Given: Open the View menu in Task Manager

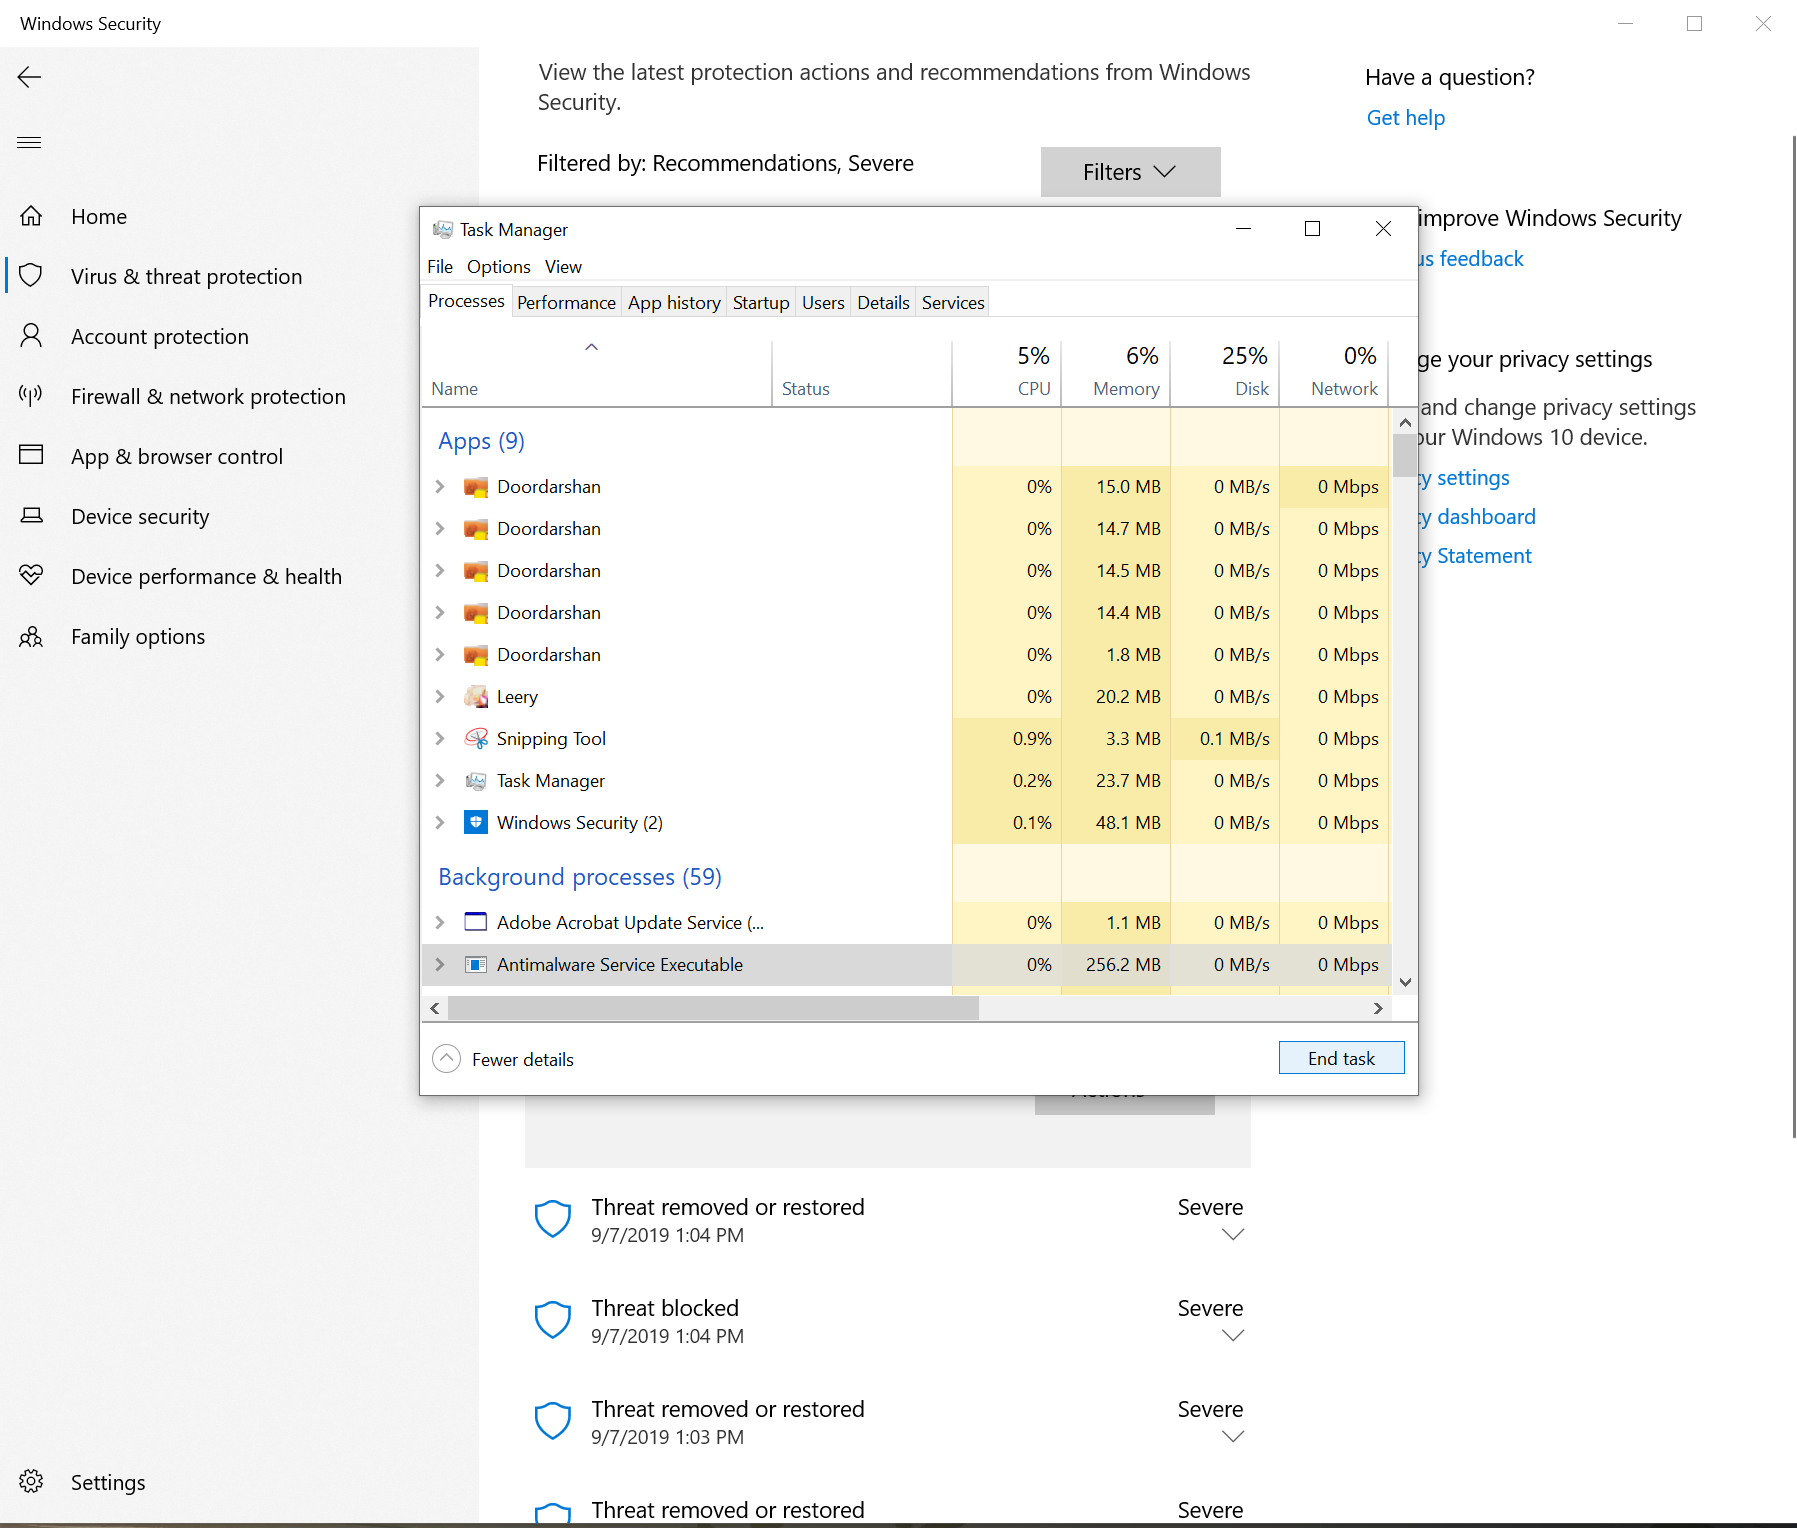Looking at the screenshot, I should click(563, 266).
